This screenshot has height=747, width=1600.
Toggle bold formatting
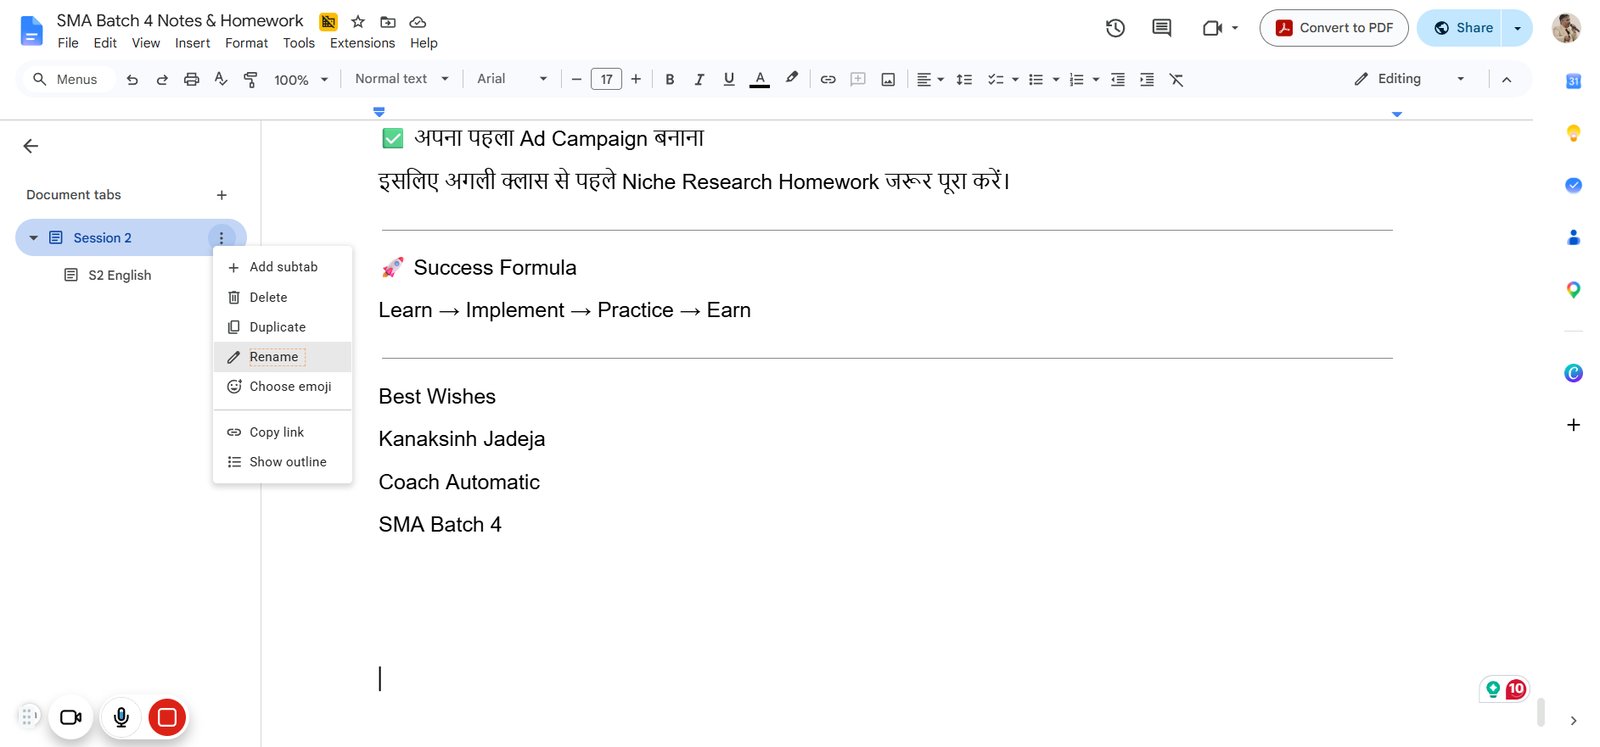tap(670, 79)
